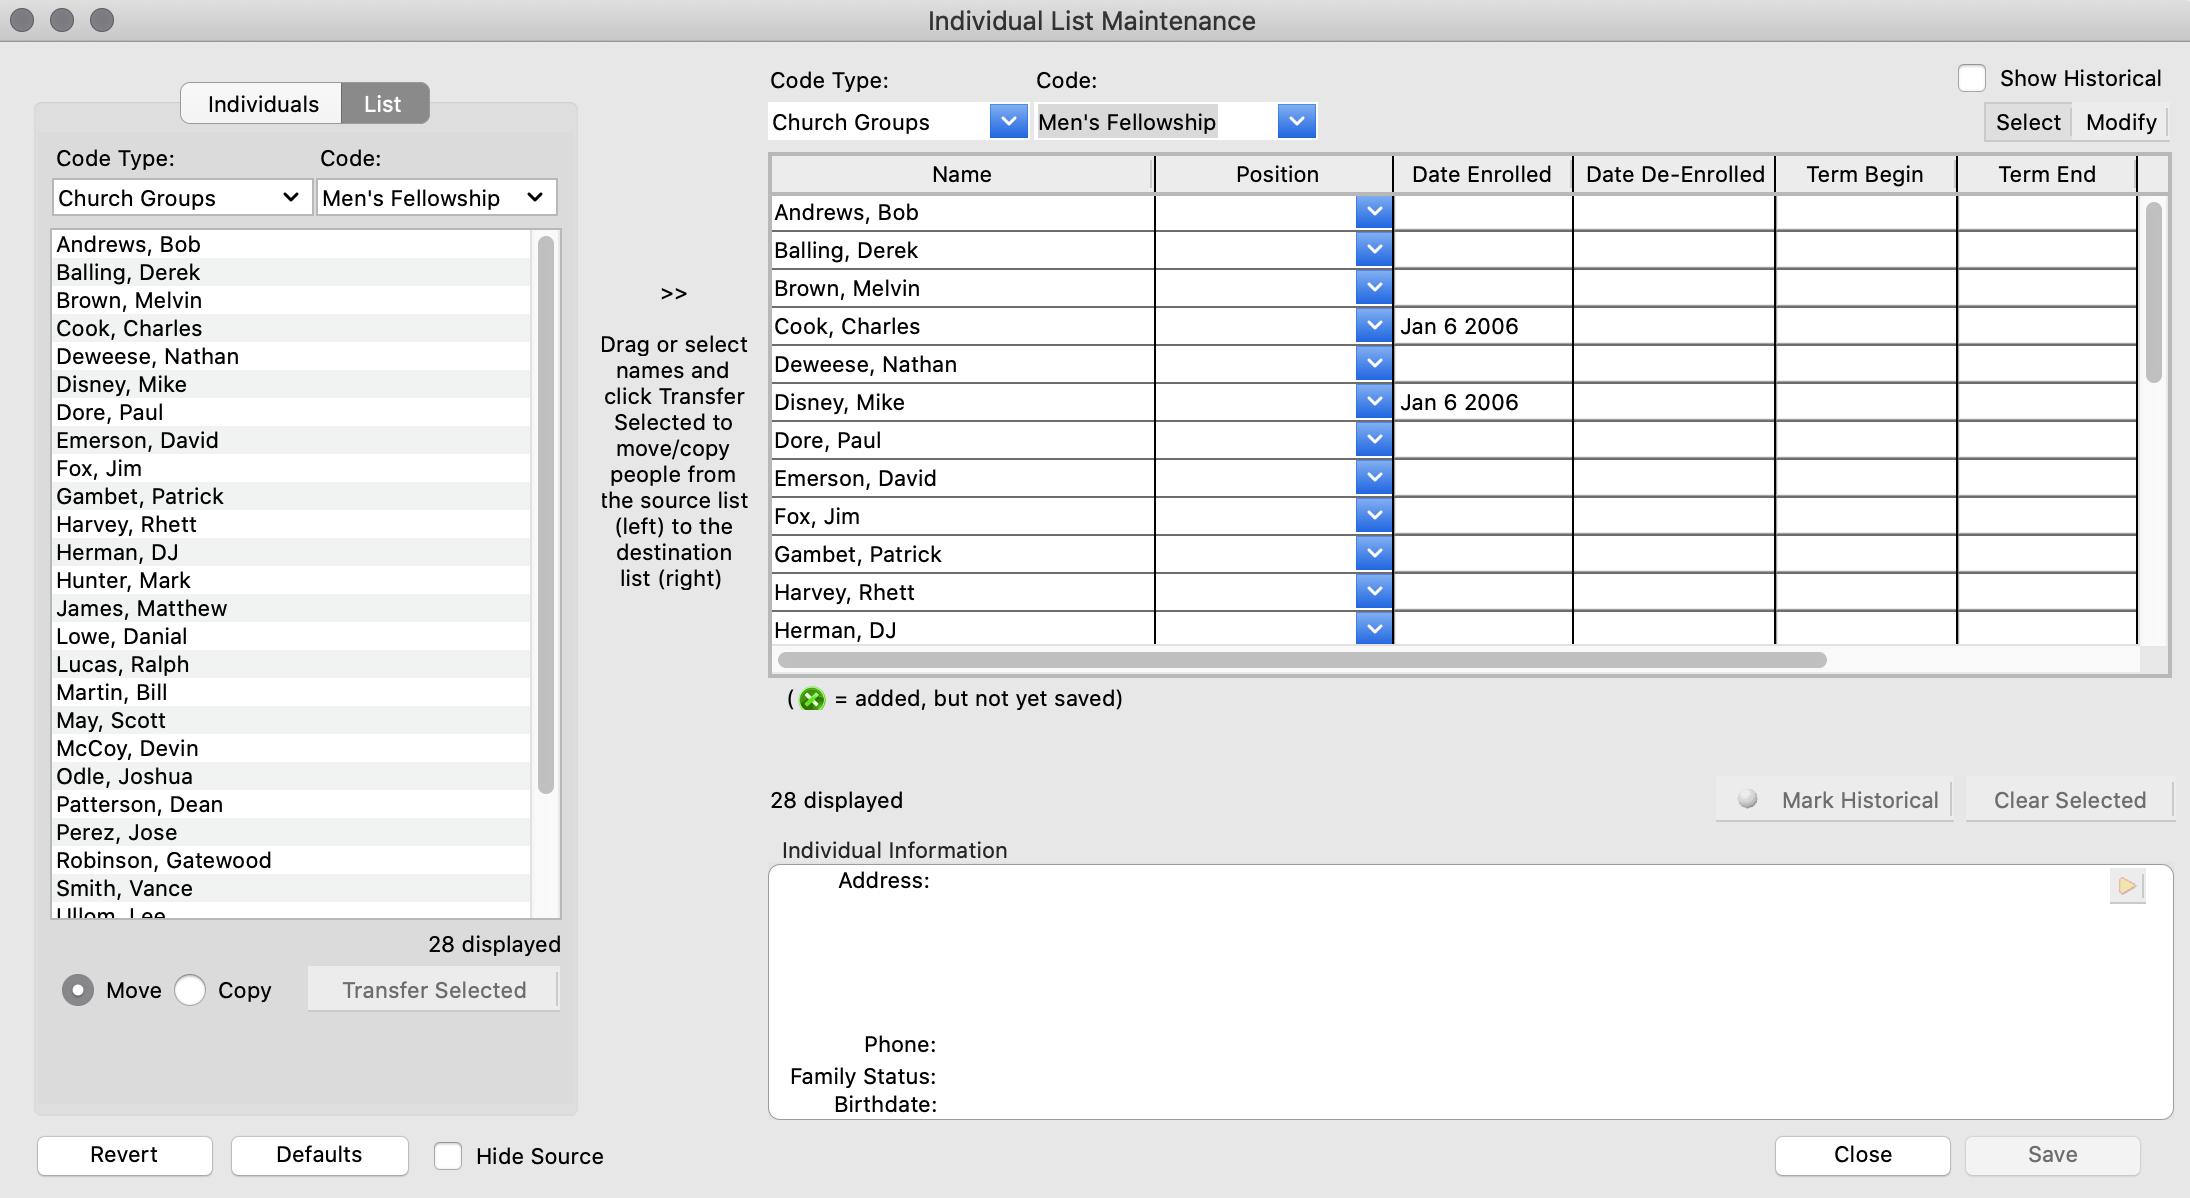Enable the Show Historical checkbox

[1971, 78]
